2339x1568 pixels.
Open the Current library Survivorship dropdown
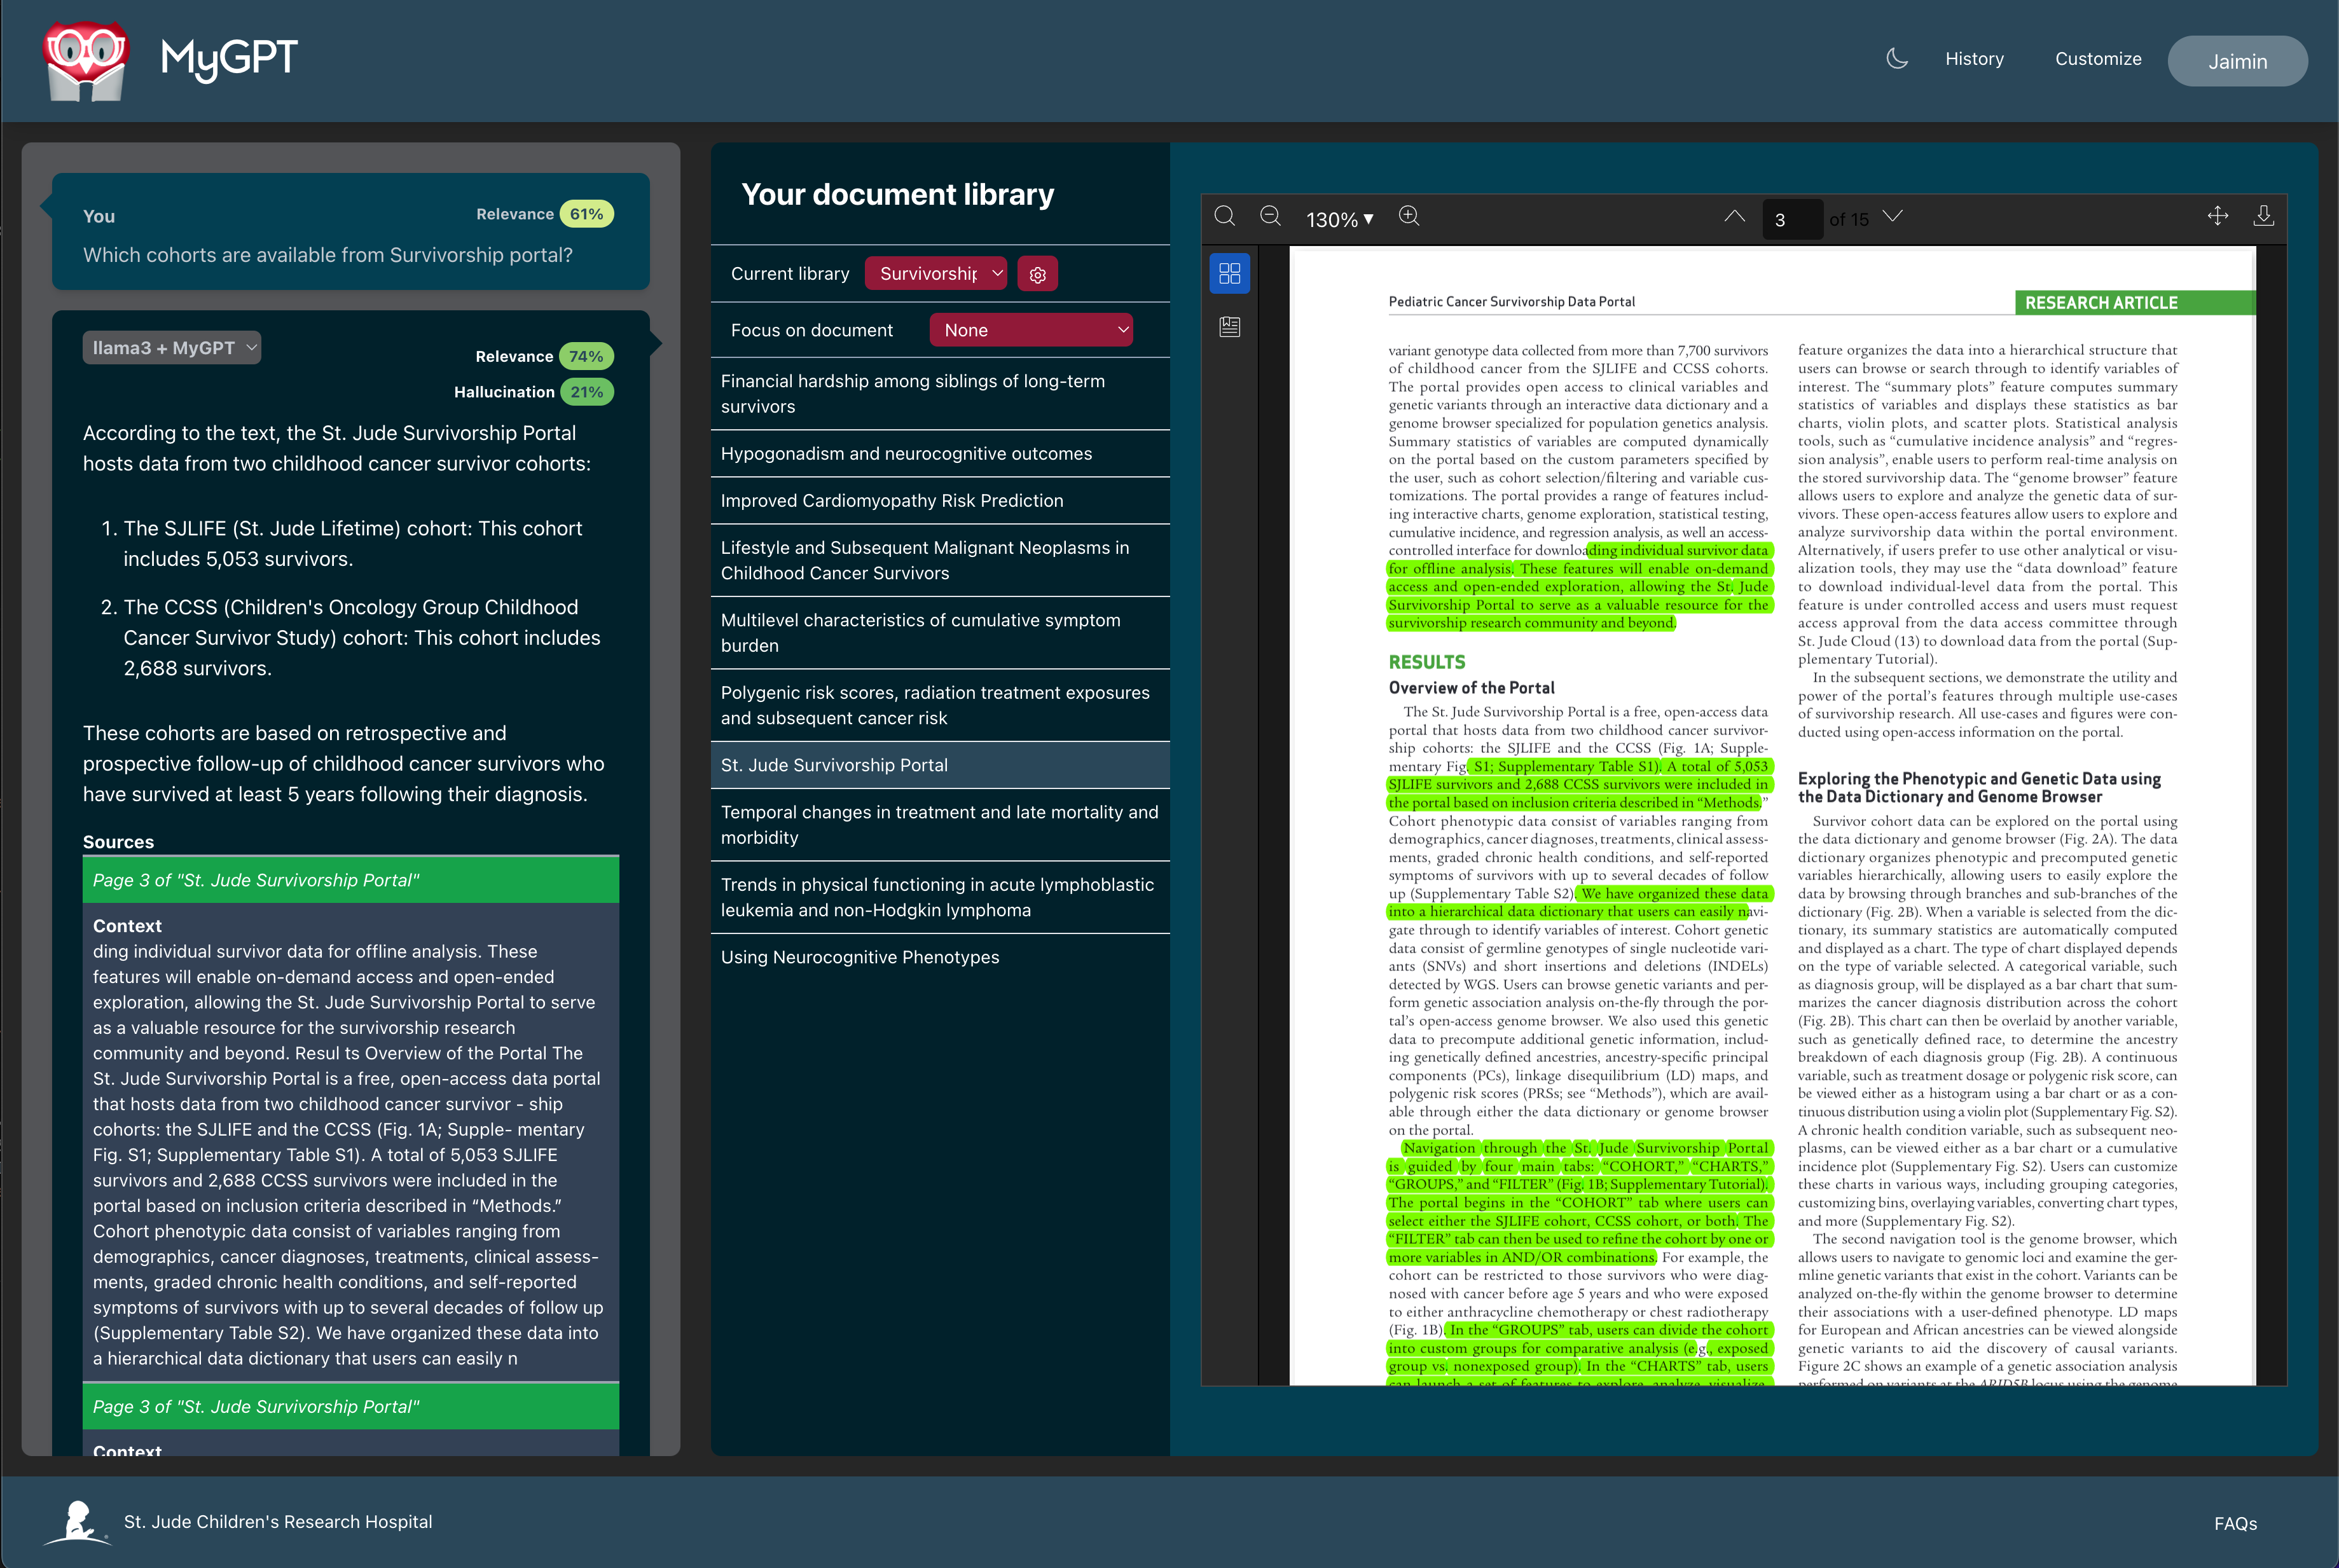pos(935,272)
